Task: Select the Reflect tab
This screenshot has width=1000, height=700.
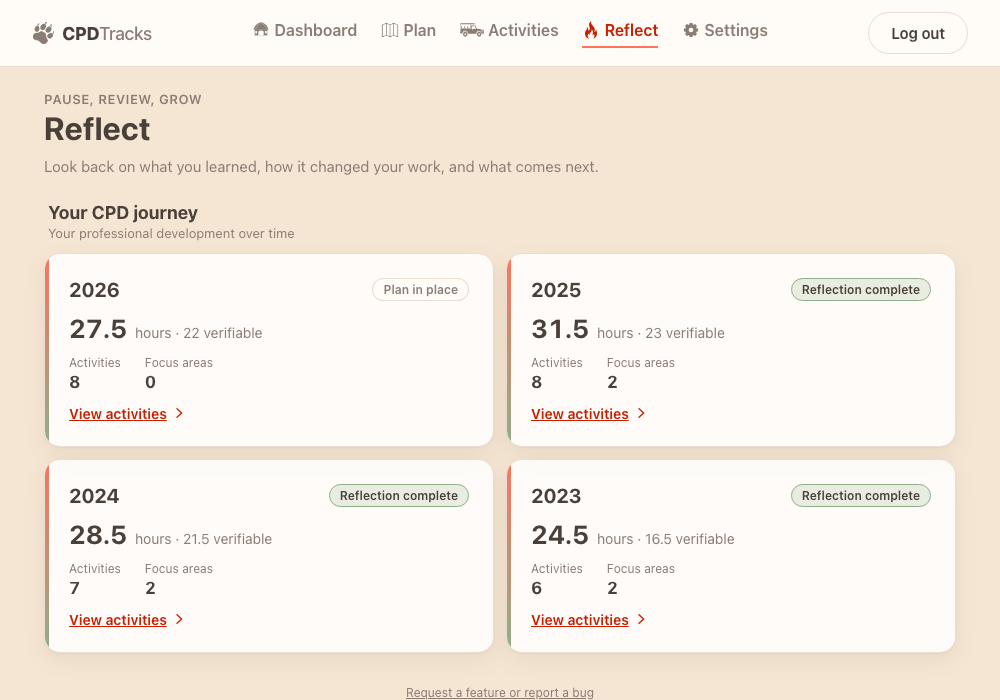Action: 620,30
